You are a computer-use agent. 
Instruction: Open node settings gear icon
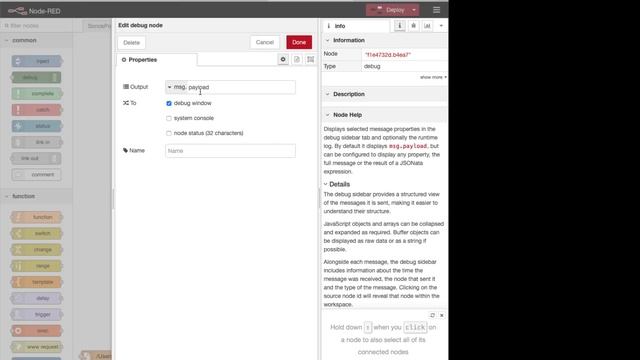283,60
